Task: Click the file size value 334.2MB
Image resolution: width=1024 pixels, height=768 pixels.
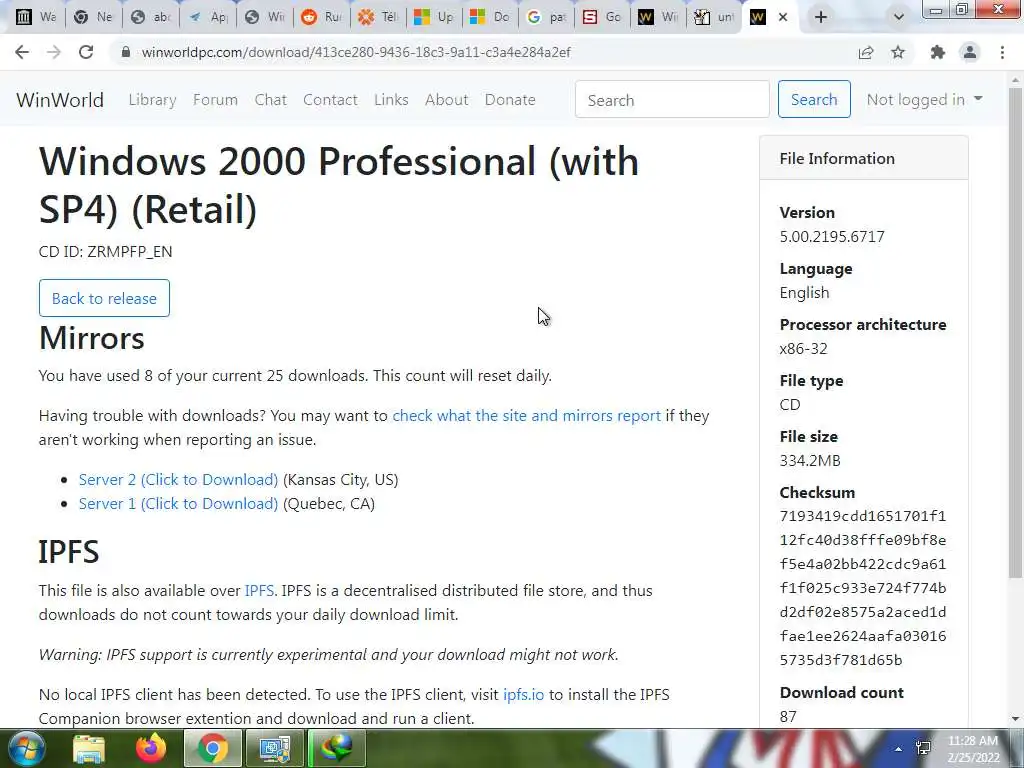Action: pyautogui.click(x=810, y=460)
